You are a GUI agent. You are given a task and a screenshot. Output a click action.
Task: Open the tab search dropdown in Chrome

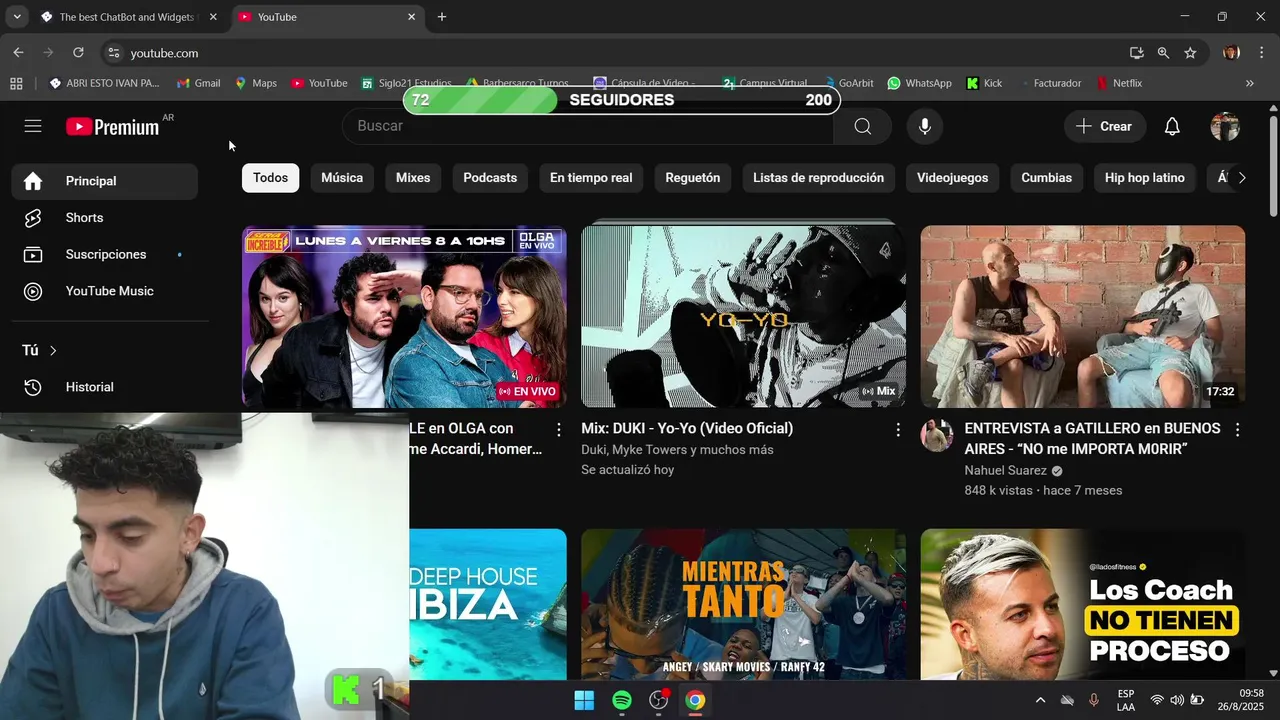coord(17,17)
